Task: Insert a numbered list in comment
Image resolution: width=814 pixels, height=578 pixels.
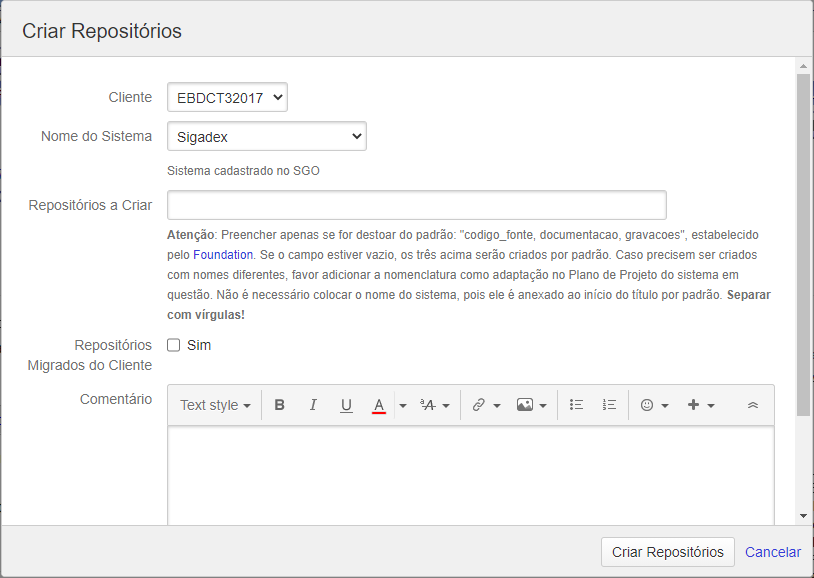Action: coord(609,405)
